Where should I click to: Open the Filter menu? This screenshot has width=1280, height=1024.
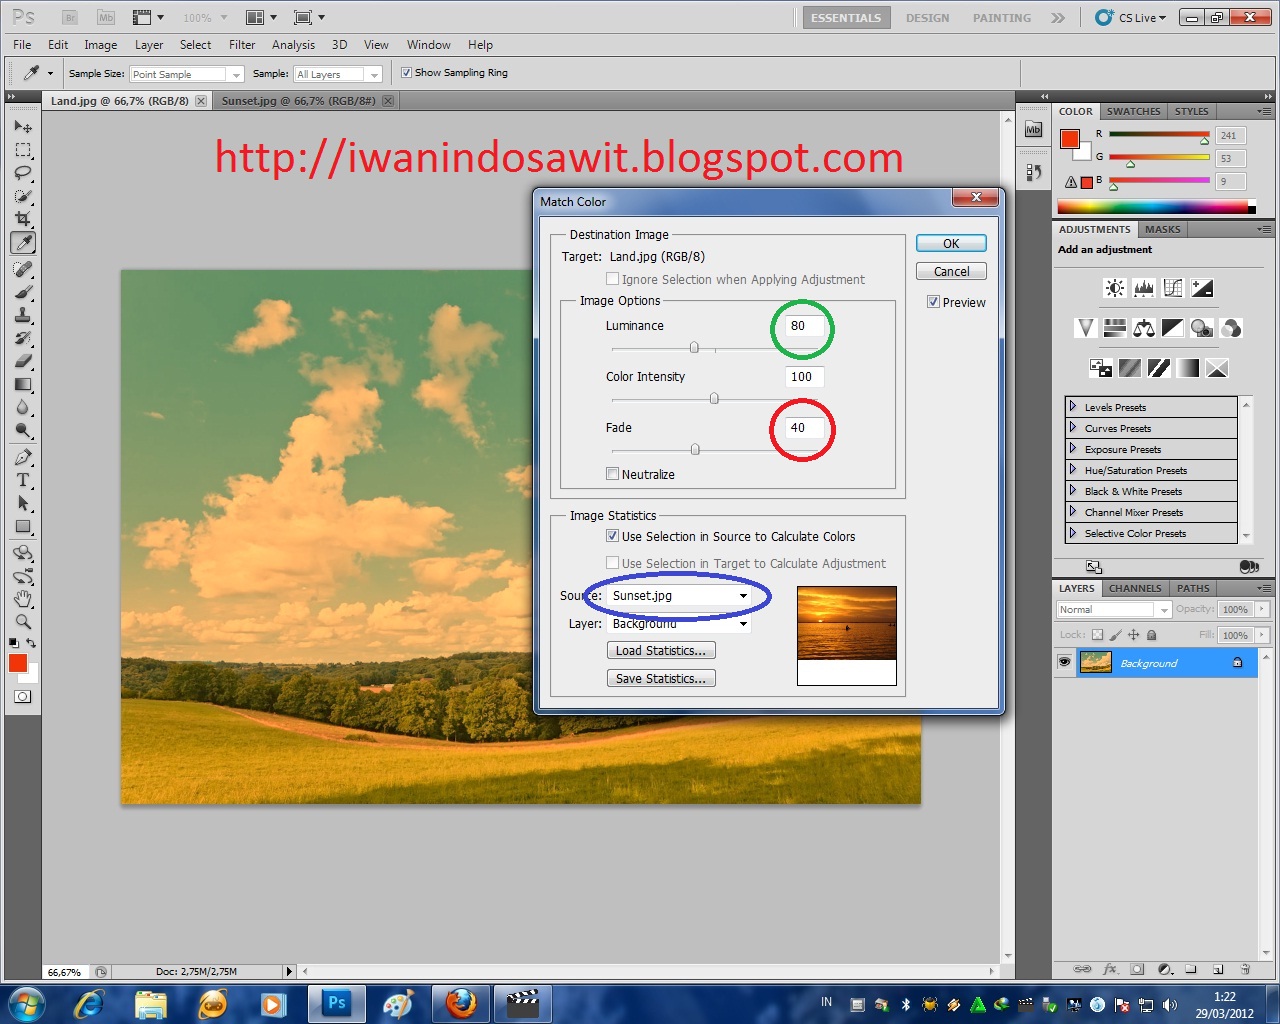pyautogui.click(x=242, y=45)
